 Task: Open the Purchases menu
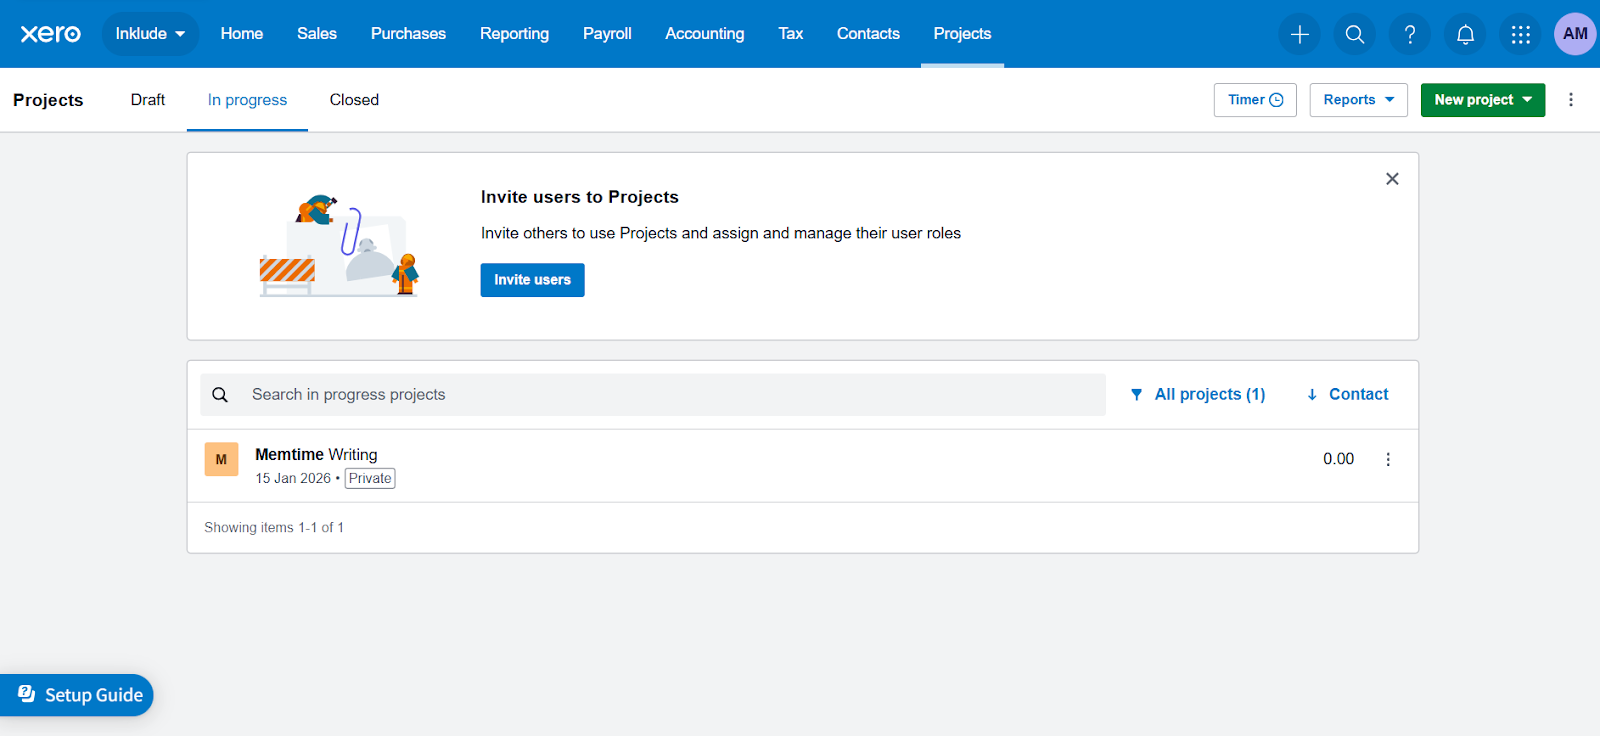408,34
